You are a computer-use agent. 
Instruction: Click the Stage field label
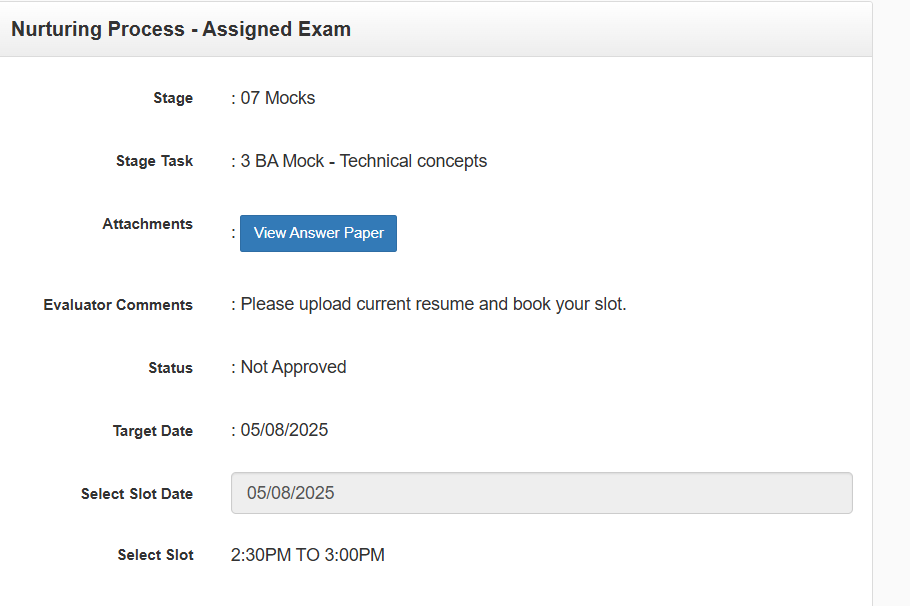tap(173, 98)
